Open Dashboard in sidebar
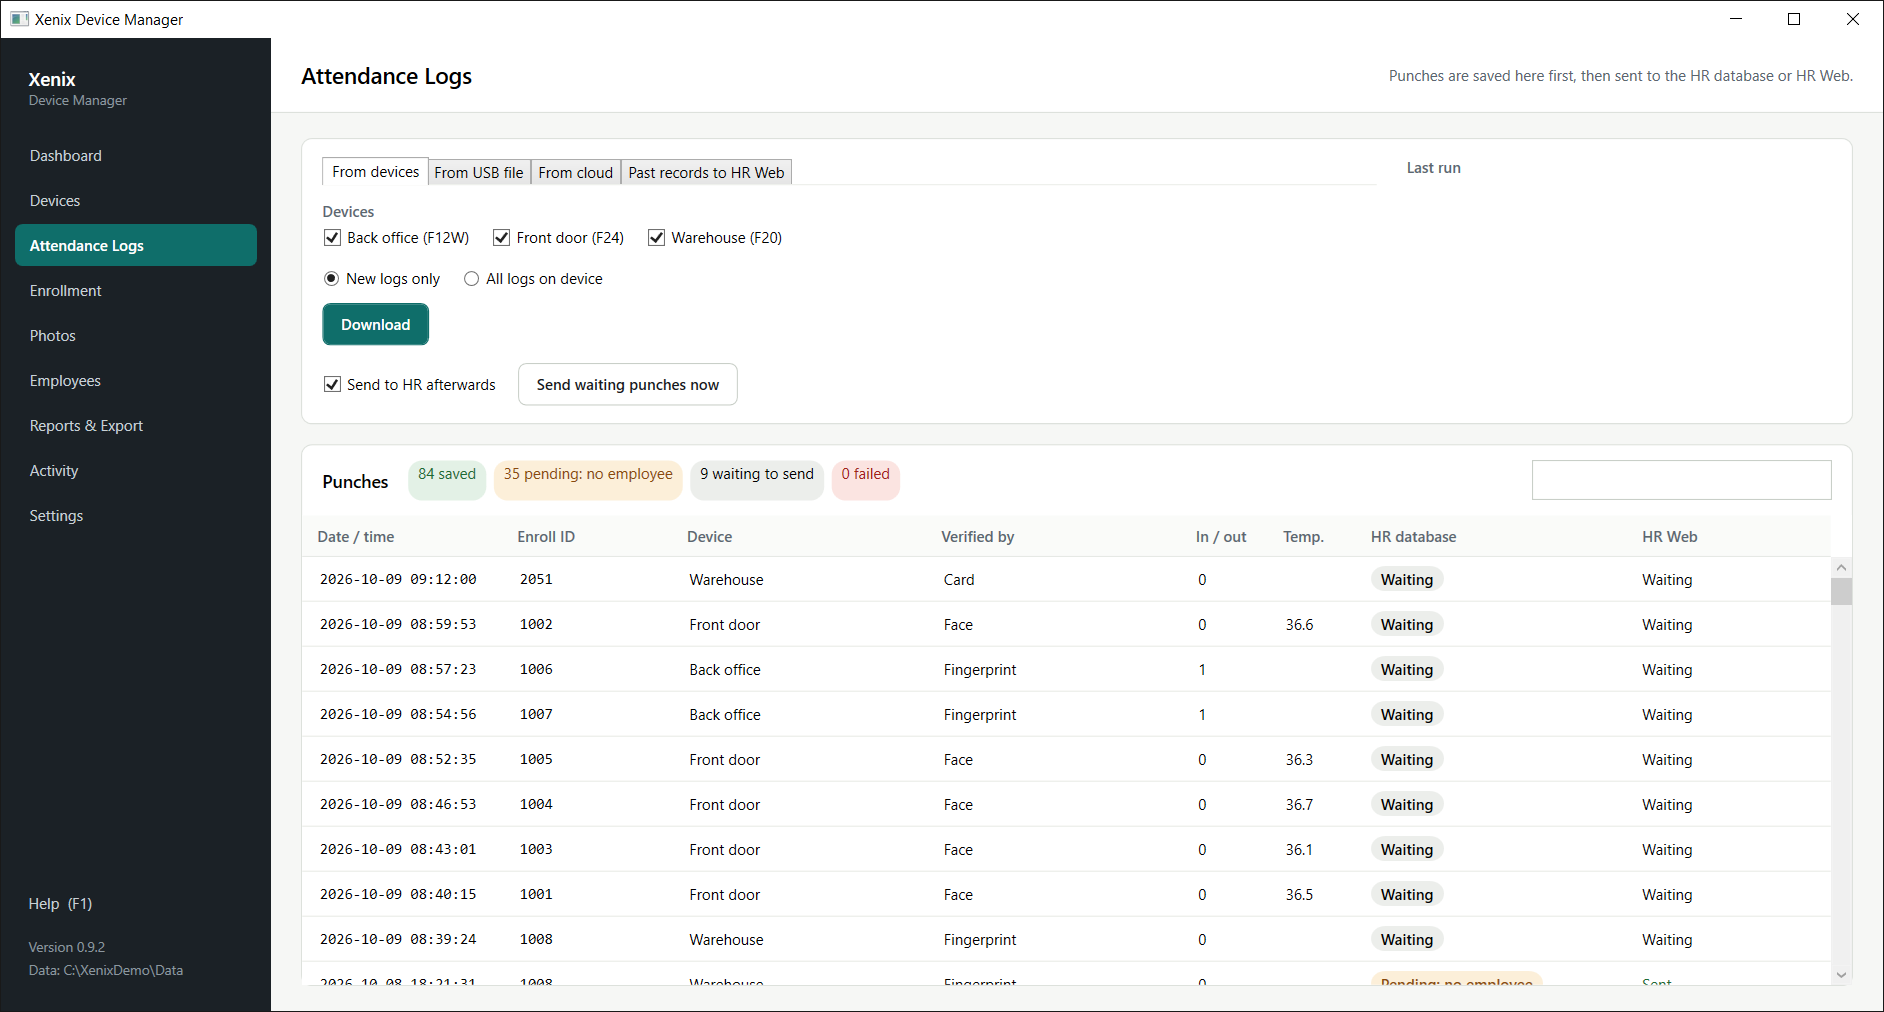 pyautogui.click(x=136, y=155)
